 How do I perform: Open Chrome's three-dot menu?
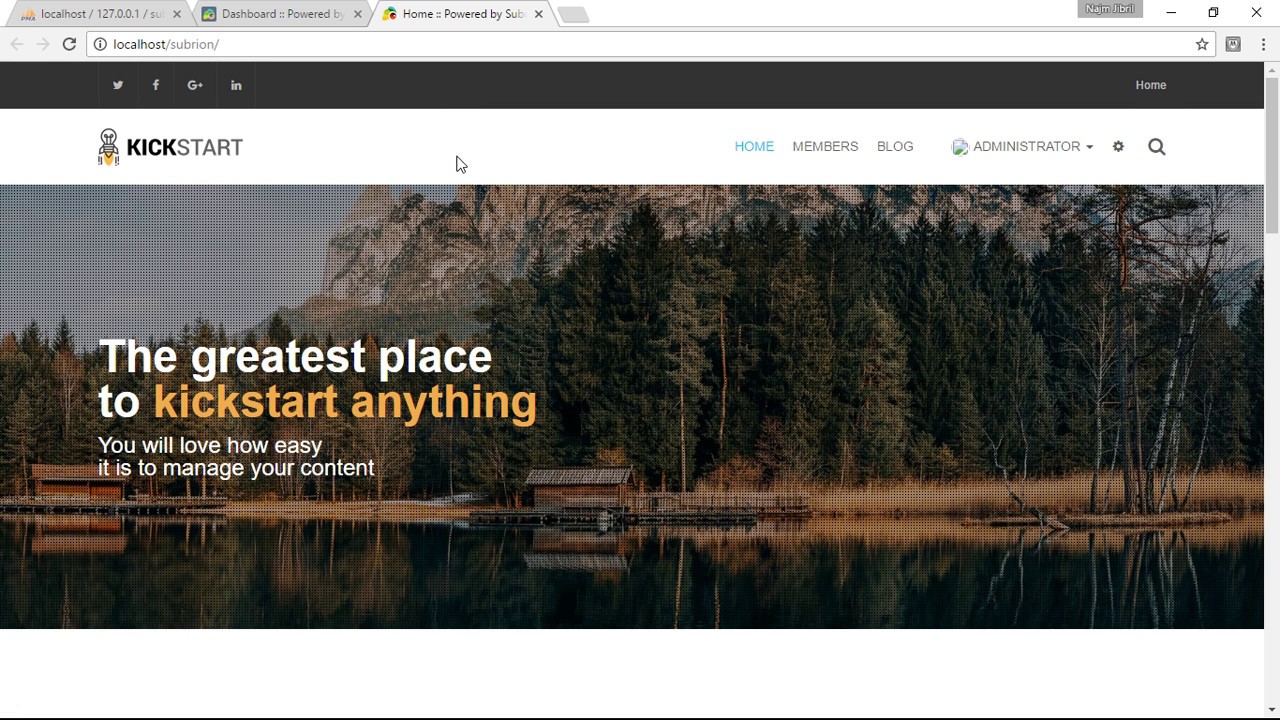pyautogui.click(x=1264, y=44)
